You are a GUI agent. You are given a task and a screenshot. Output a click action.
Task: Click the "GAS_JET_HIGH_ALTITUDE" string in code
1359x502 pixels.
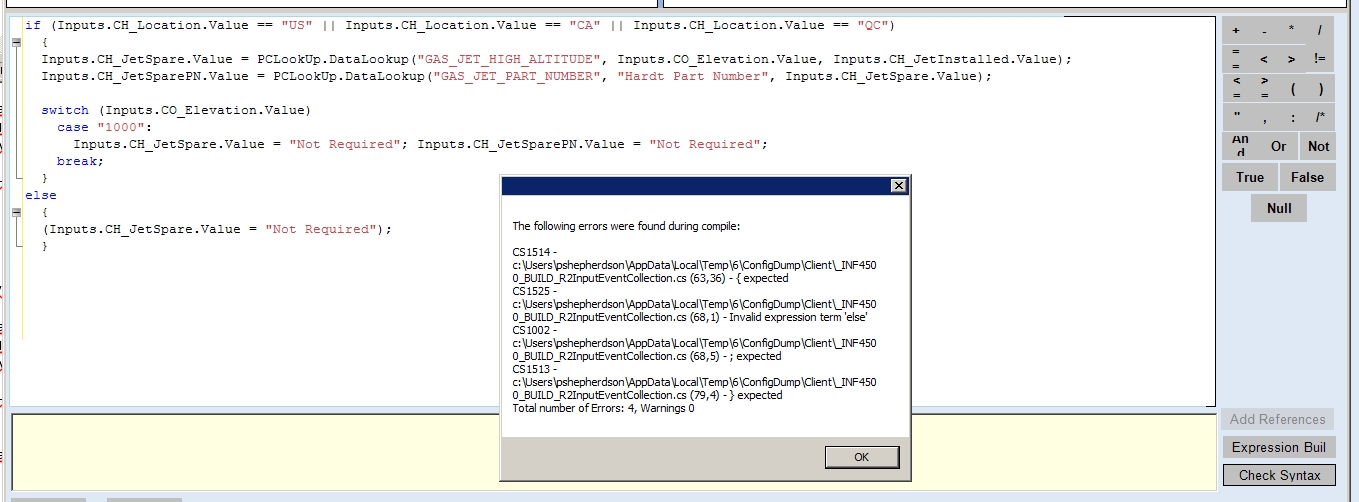click(x=508, y=59)
